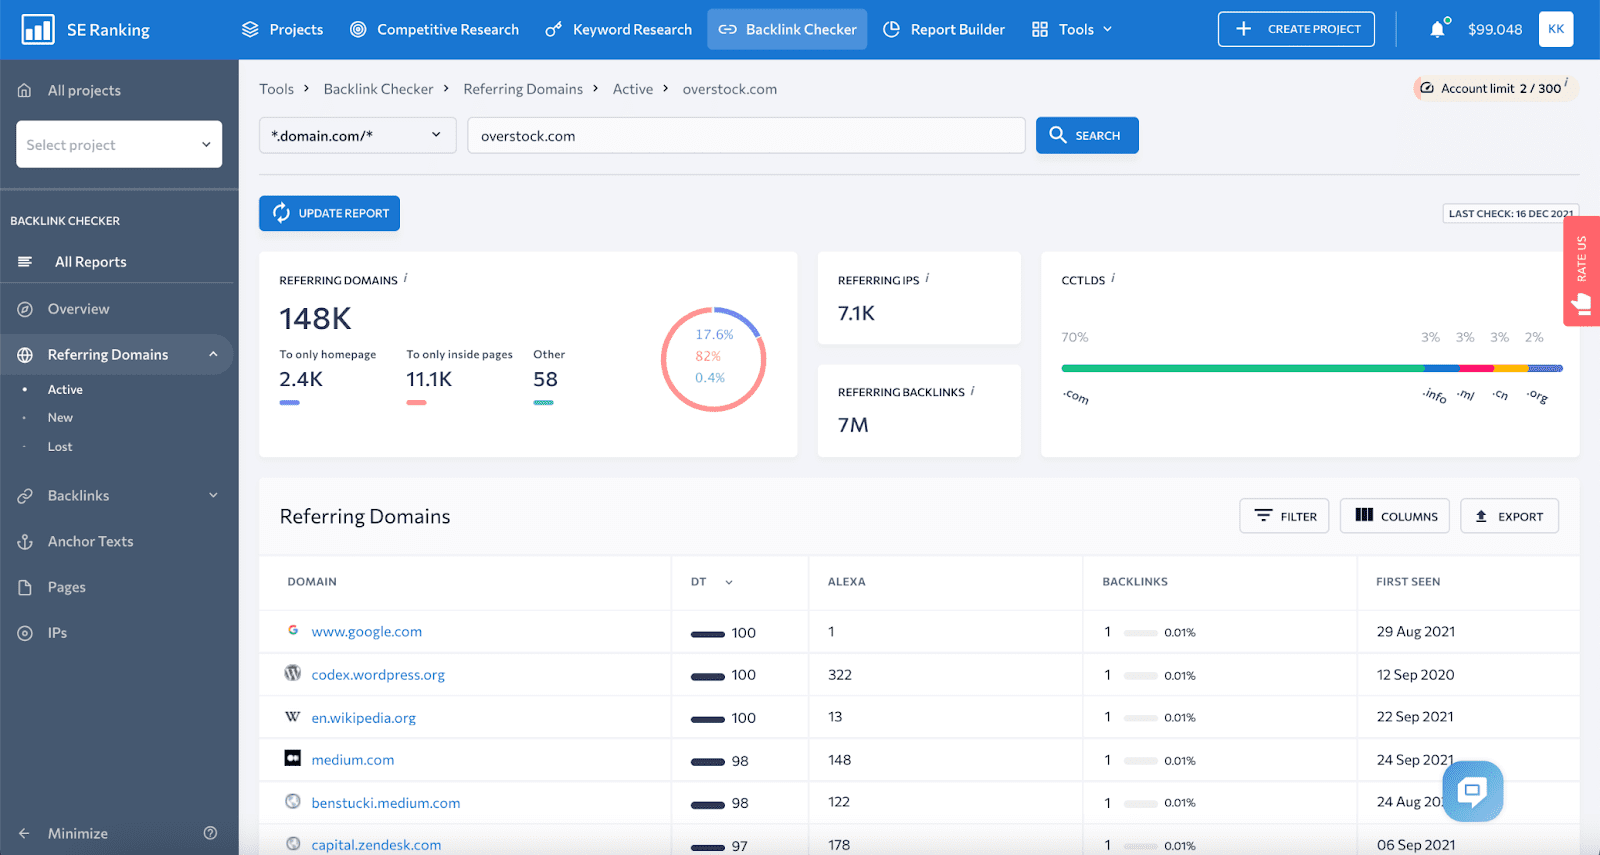
Task: Click the red To only inside pages legend marker
Action: (x=416, y=402)
